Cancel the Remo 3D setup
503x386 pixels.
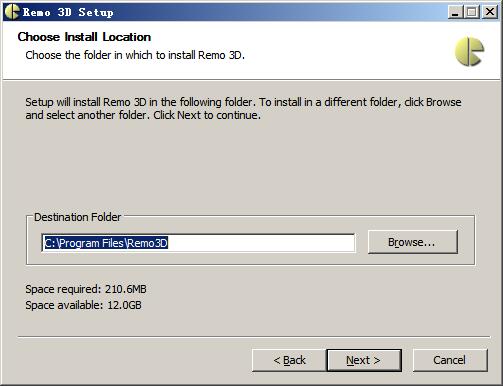tap(450, 360)
